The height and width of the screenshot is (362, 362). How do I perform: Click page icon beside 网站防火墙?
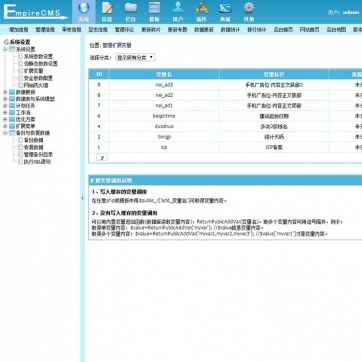click(x=20, y=85)
